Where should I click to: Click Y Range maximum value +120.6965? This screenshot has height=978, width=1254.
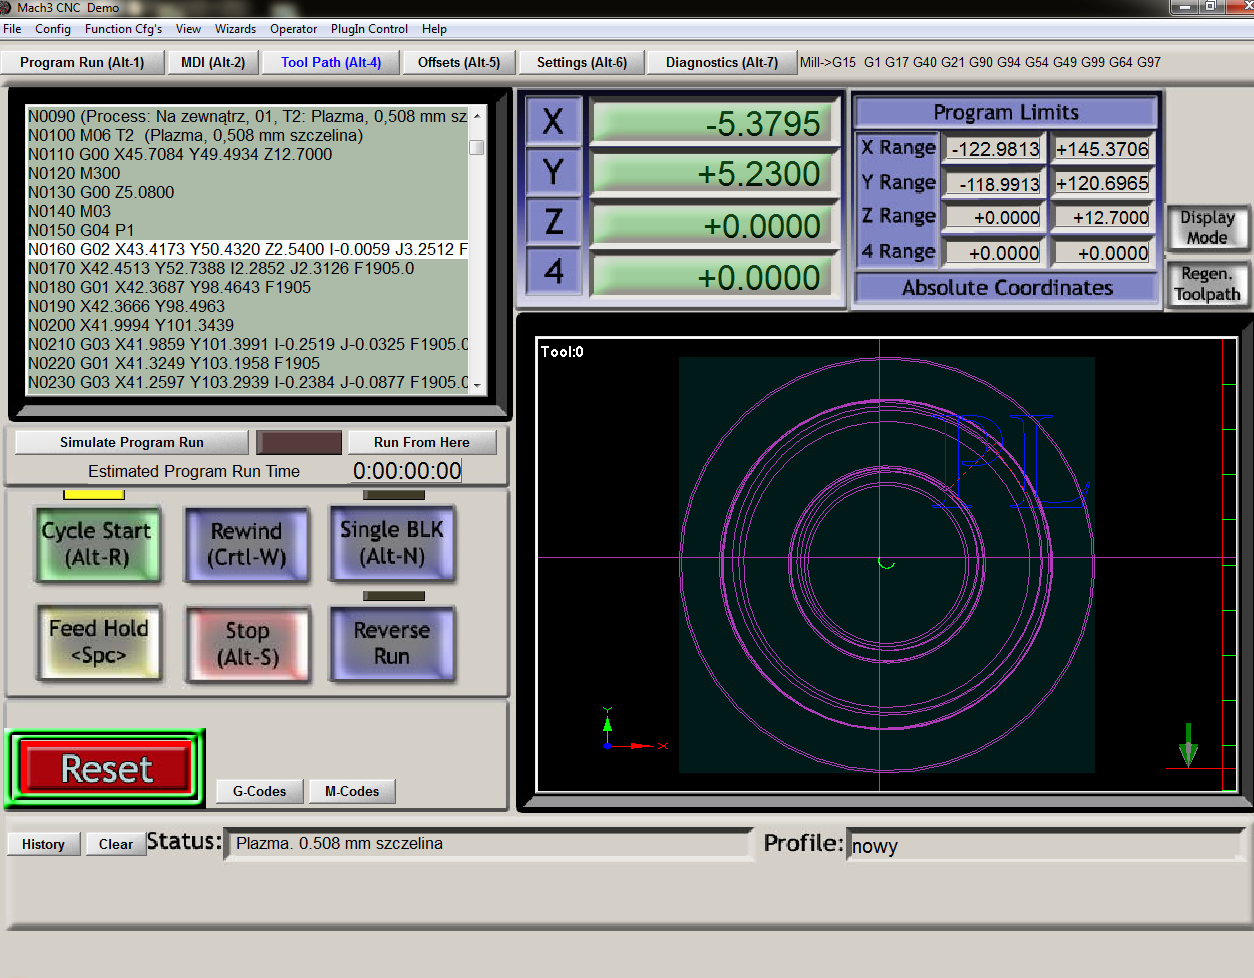click(x=1102, y=184)
